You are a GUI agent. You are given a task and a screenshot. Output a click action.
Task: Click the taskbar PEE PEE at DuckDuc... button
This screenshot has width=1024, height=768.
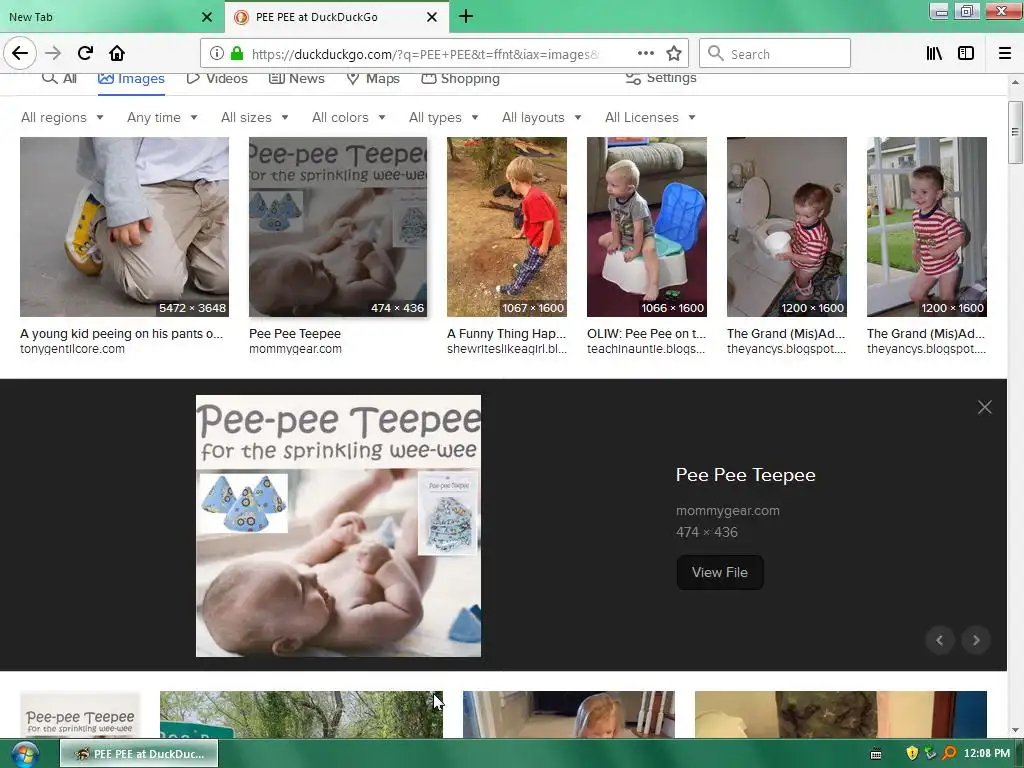pos(139,754)
